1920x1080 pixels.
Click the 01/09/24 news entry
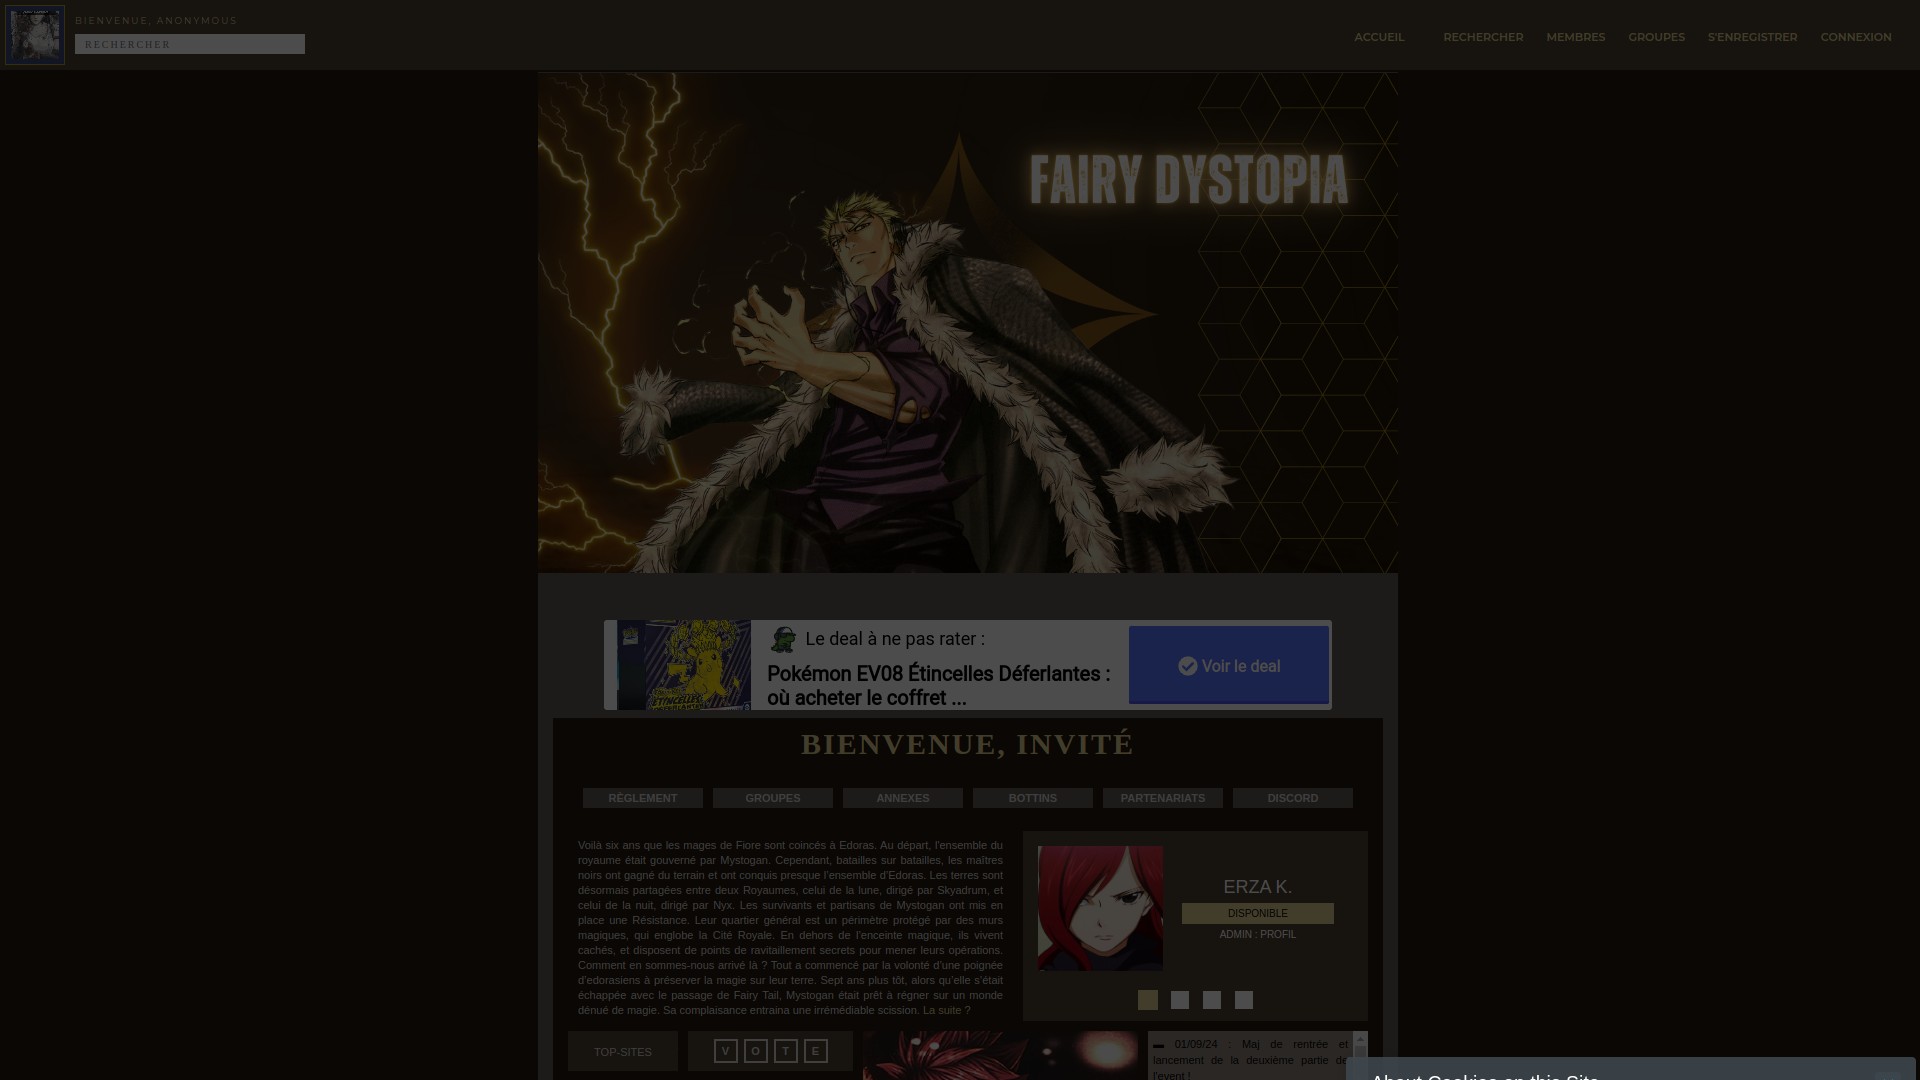point(1250,1059)
